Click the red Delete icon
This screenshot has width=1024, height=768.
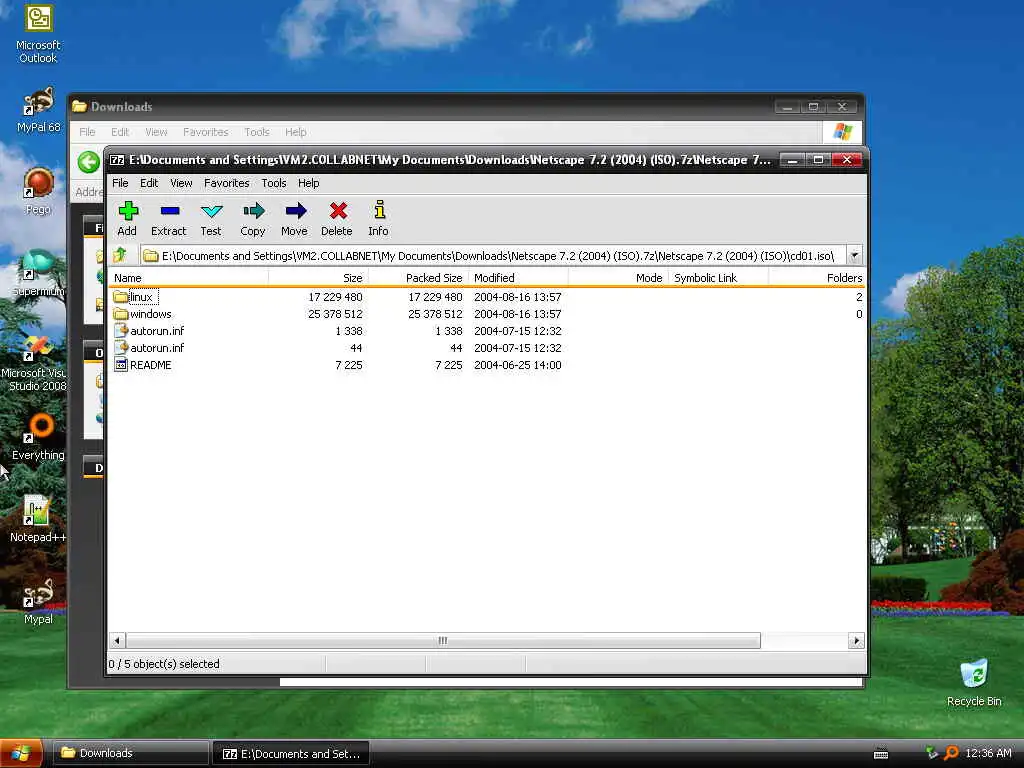[x=337, y=218]
